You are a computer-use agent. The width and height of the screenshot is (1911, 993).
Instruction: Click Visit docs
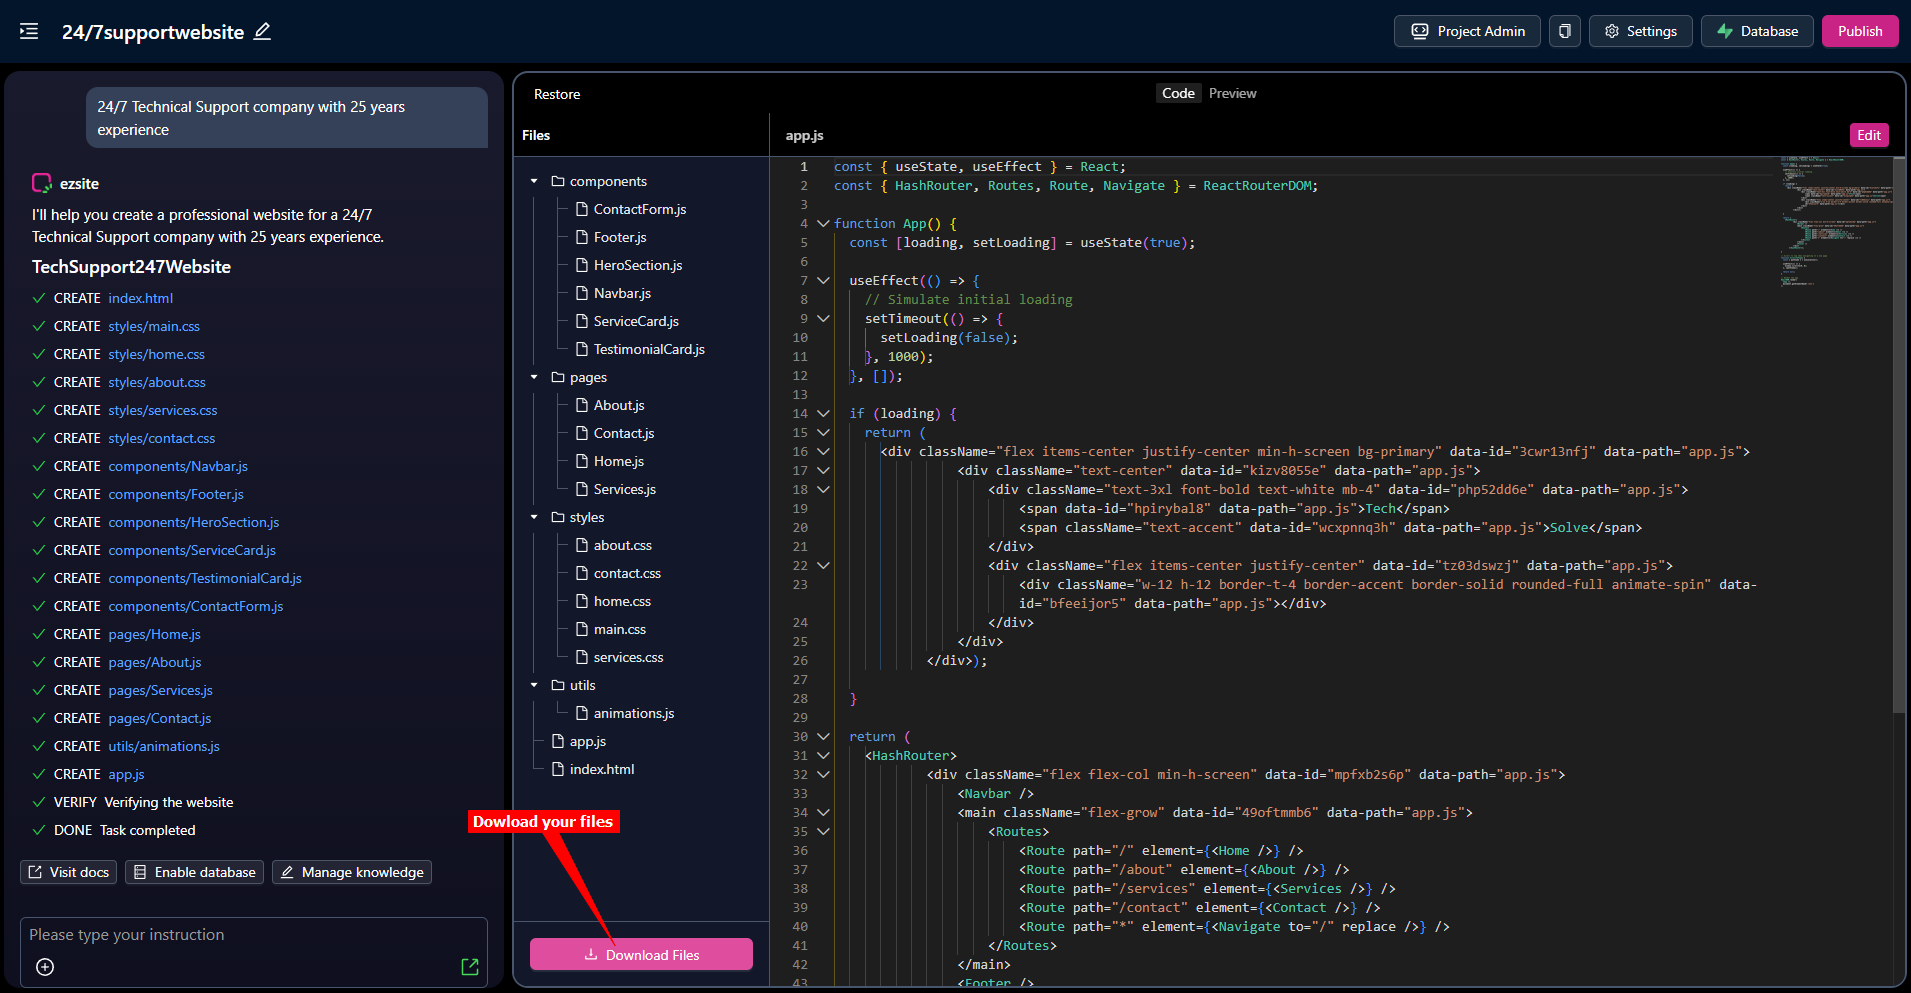click(69, 872)
